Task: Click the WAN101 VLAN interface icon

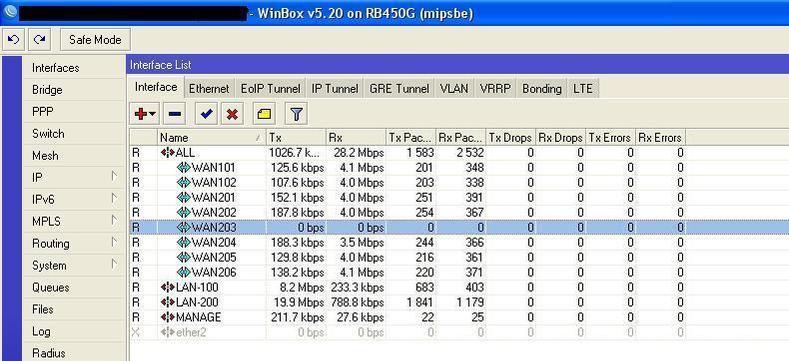Action: coord(184,167)
